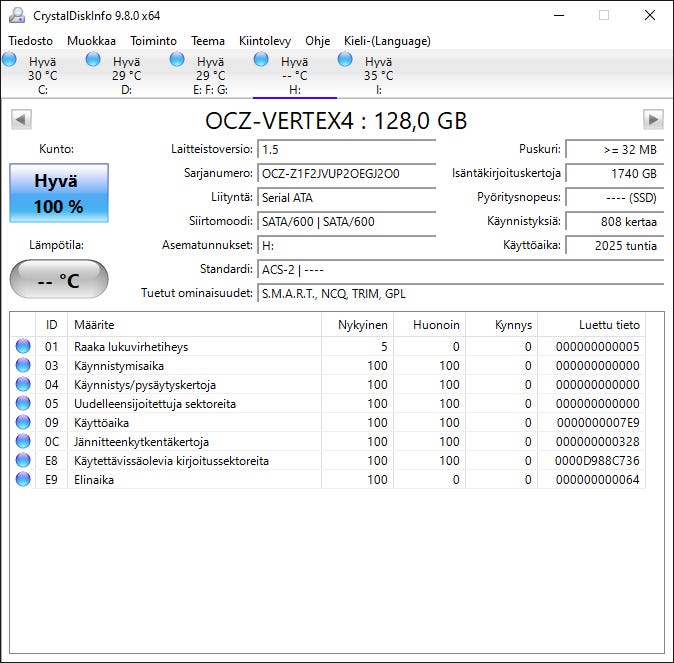Select the D: drive status orb
Viewport: 674px width, 663px height.
(93, 59)
